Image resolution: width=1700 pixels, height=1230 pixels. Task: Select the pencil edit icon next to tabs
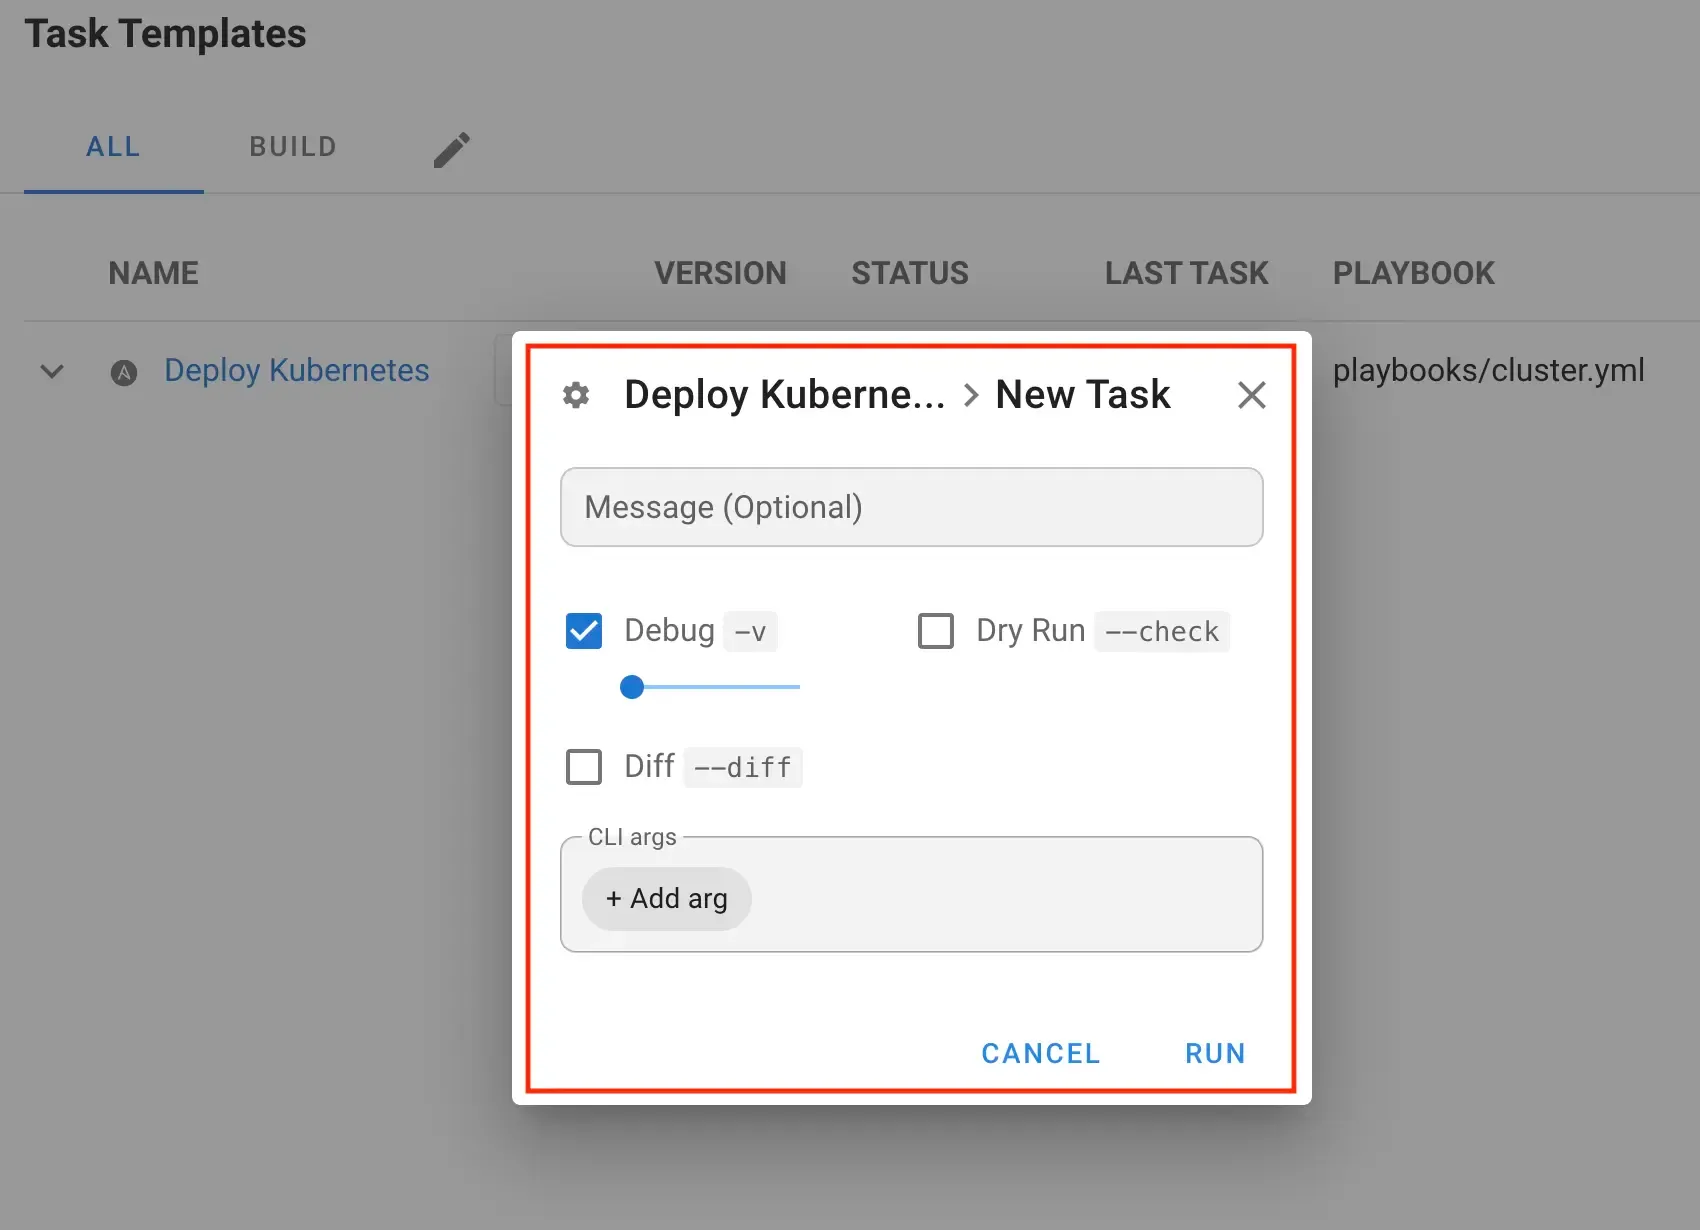[x=452, y=148]
